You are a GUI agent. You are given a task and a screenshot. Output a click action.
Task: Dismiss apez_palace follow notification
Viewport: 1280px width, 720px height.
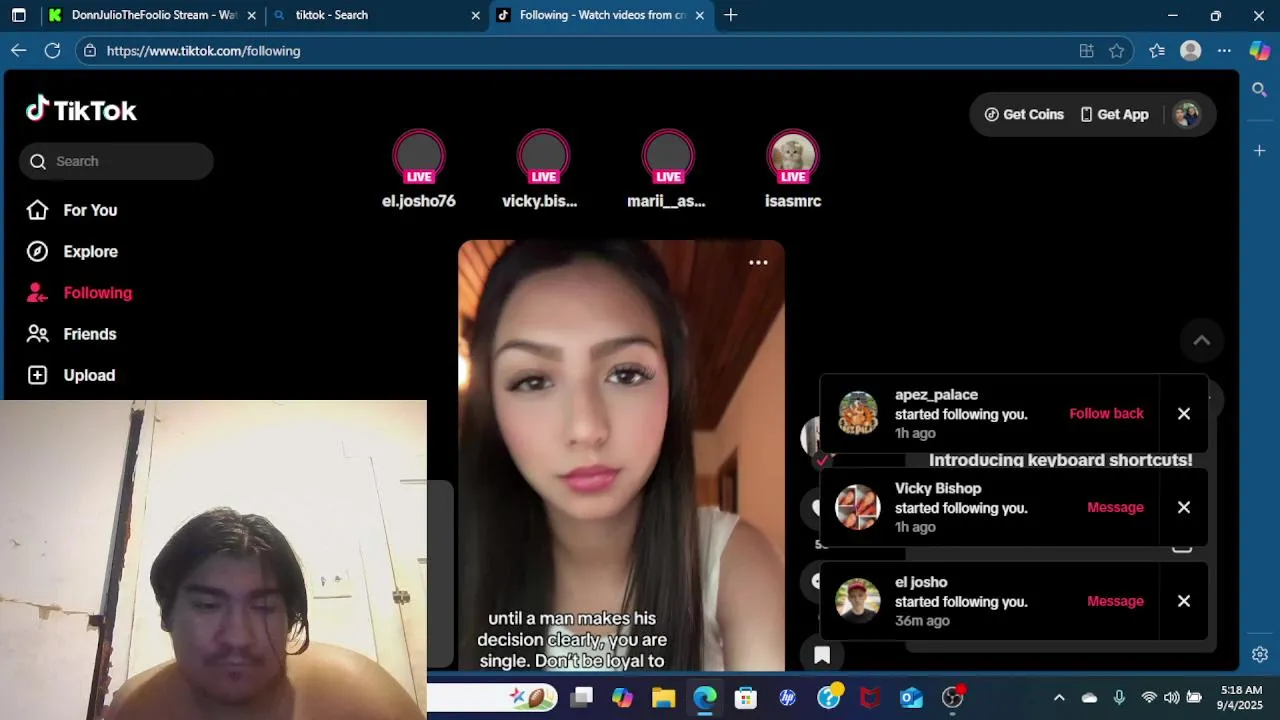pyautogui.click(x=1184, y=413)
